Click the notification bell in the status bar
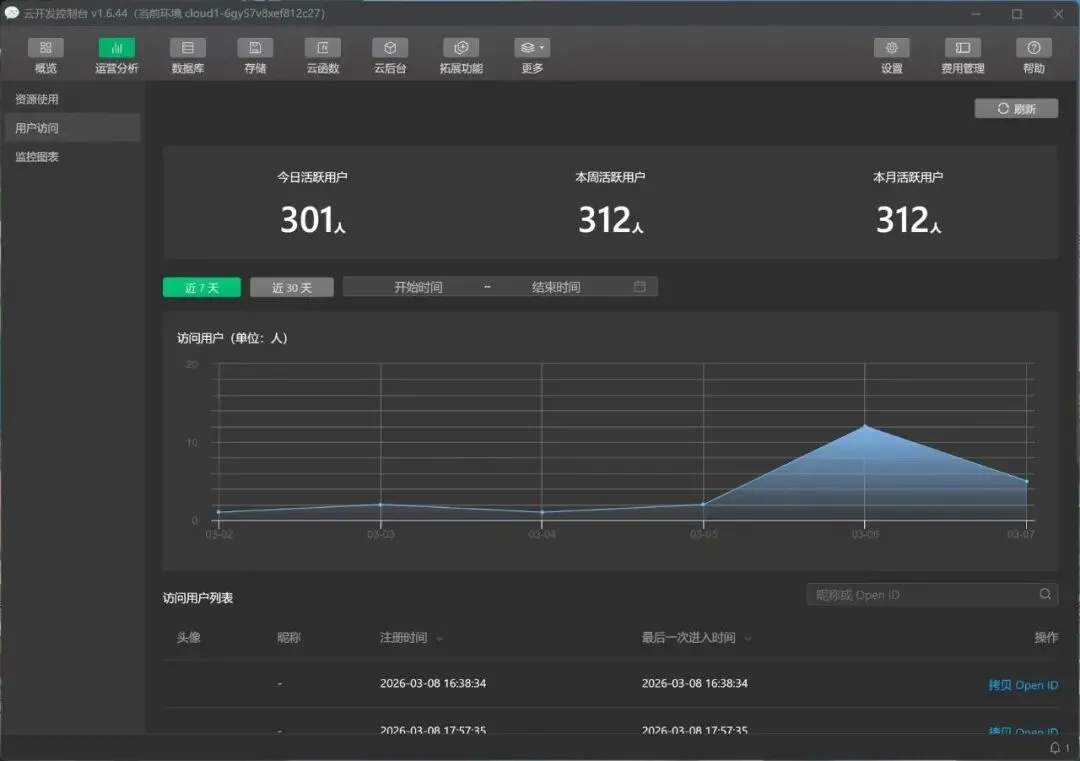 1055,747
